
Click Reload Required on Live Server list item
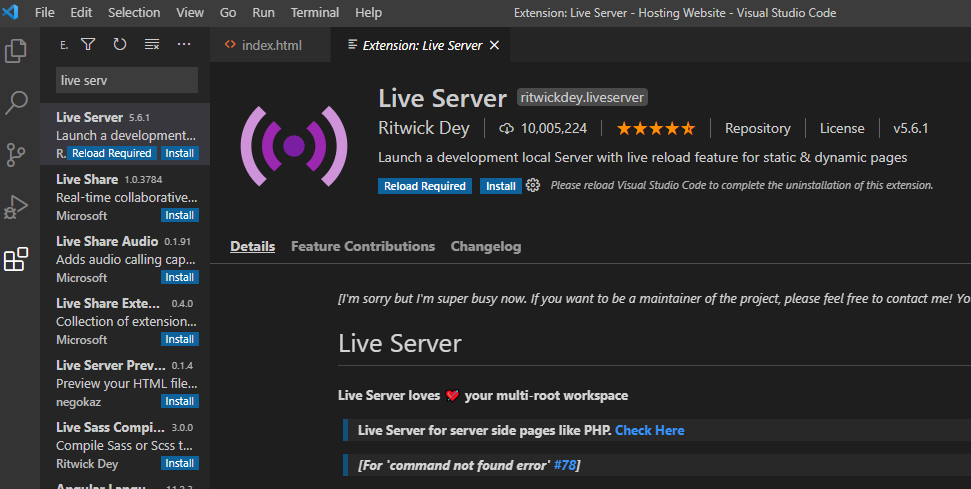pyautogui.click(x=111, y=153)
